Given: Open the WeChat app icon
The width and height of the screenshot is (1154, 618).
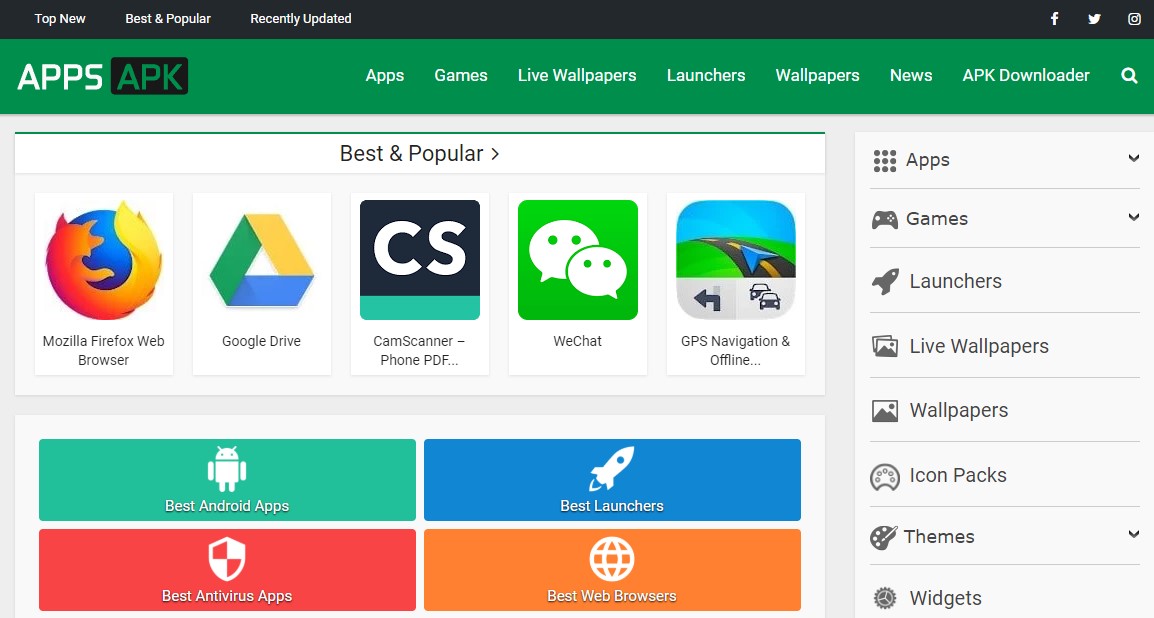Looking at the screenshot, I should [578, 260].
